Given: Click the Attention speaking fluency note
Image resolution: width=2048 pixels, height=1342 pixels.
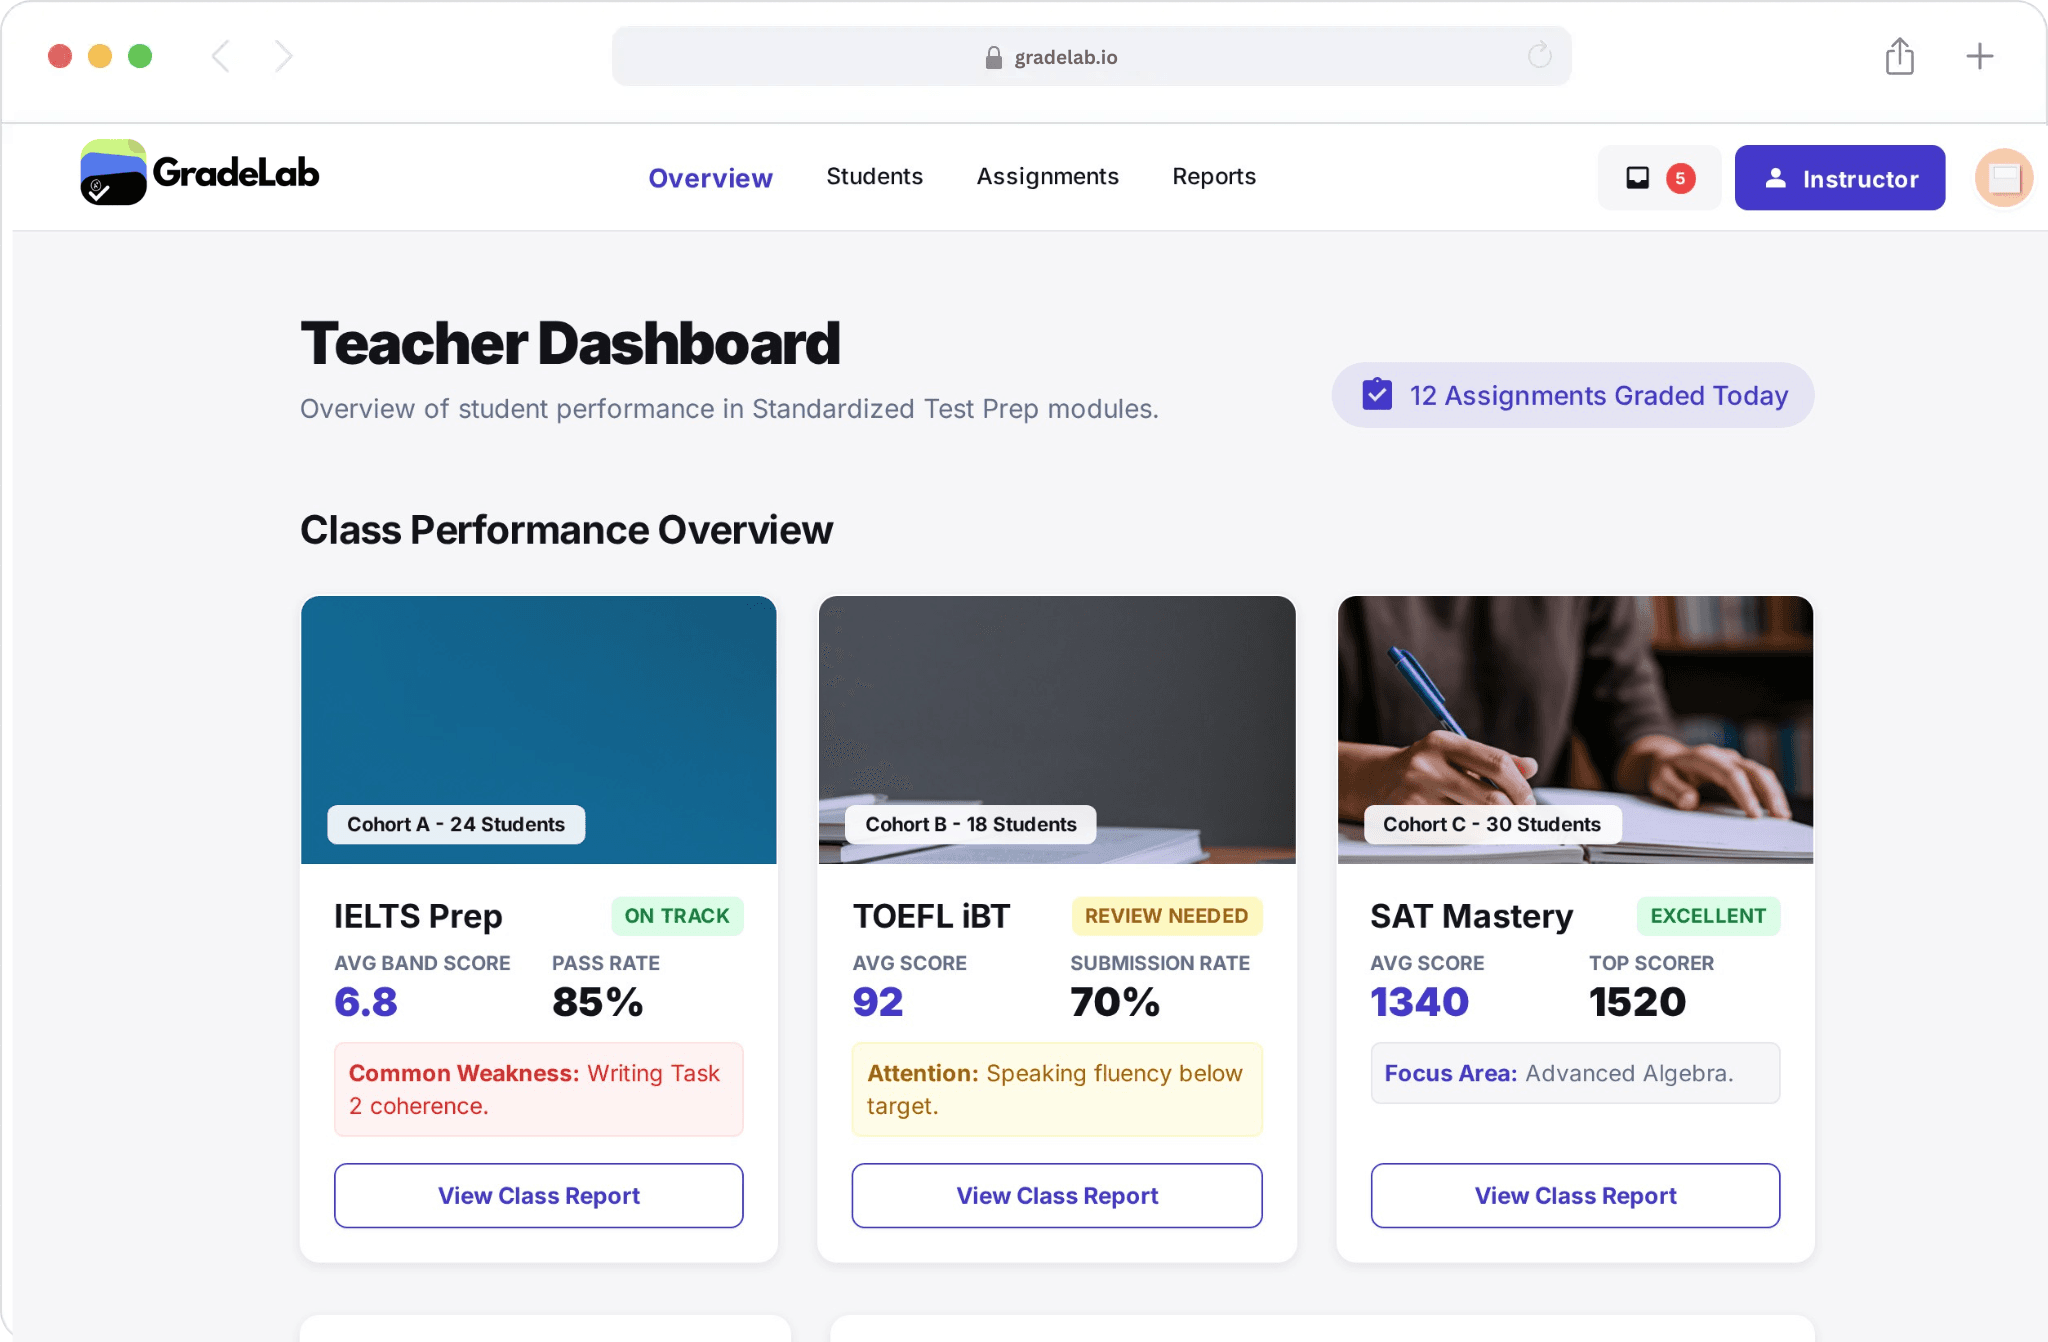Looking at the screenshot, I should coord(1057,1090).
